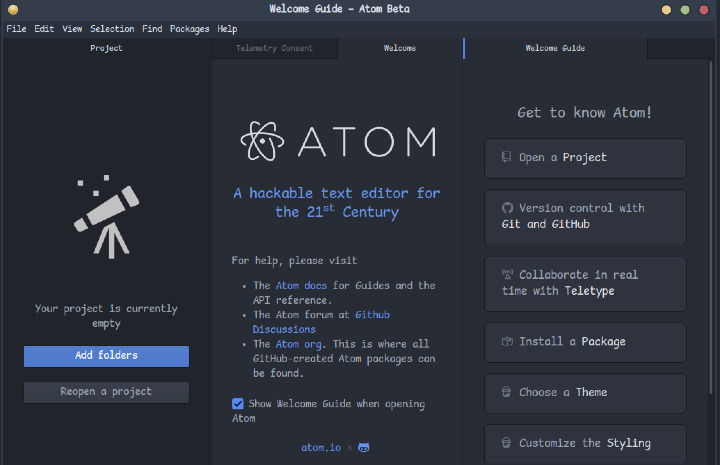This screenshot has height=465, width=720.
Task: Open the Atom org link
Action: [x=298, y=344]
